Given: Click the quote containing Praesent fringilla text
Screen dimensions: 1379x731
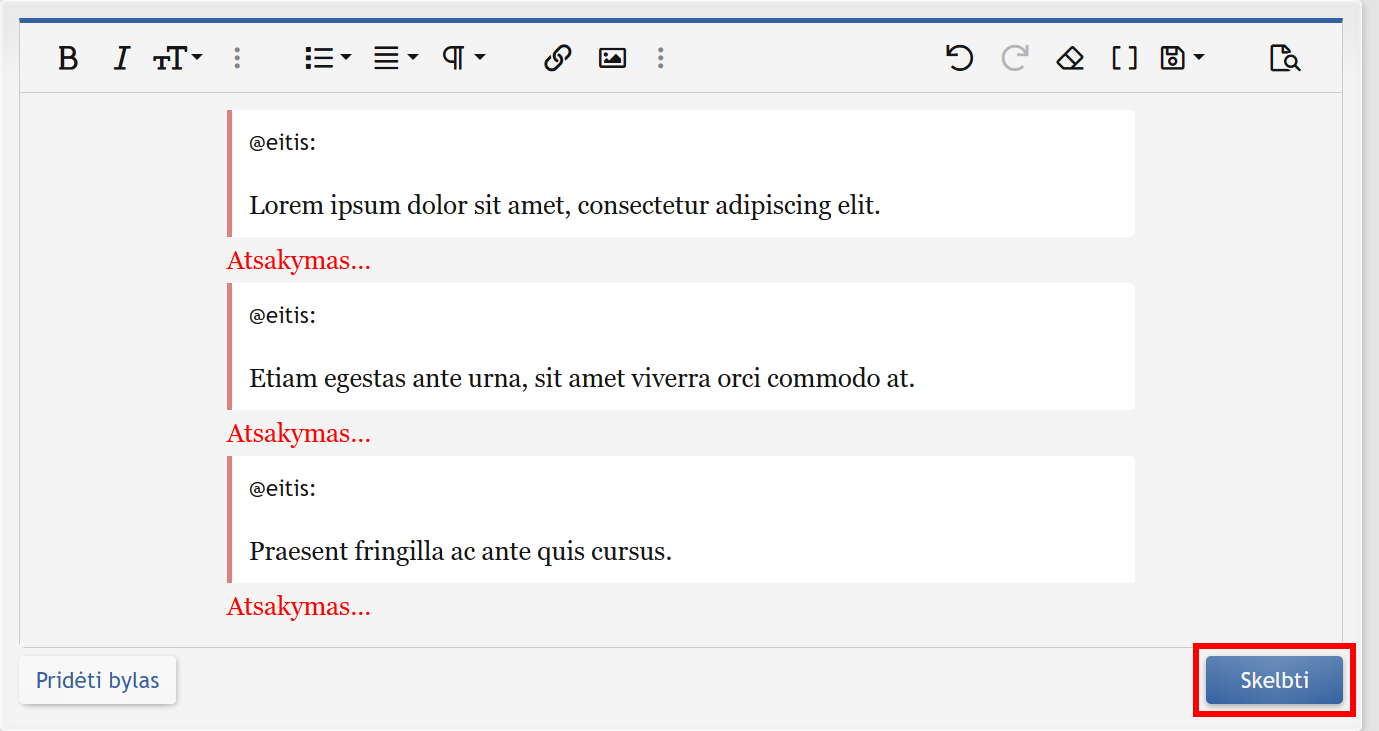Looking at the screenshot, I should point(681,520).
